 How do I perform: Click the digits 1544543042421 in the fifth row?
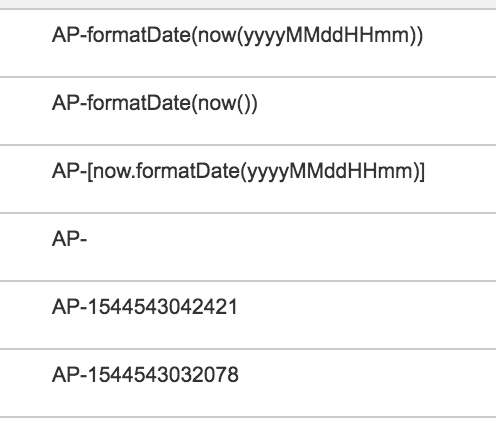tap(162, 307)
